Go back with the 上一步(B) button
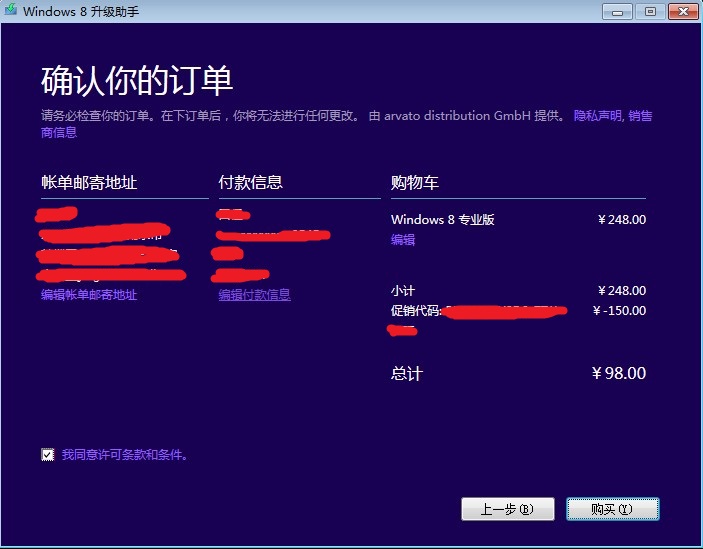 point(508,509)
